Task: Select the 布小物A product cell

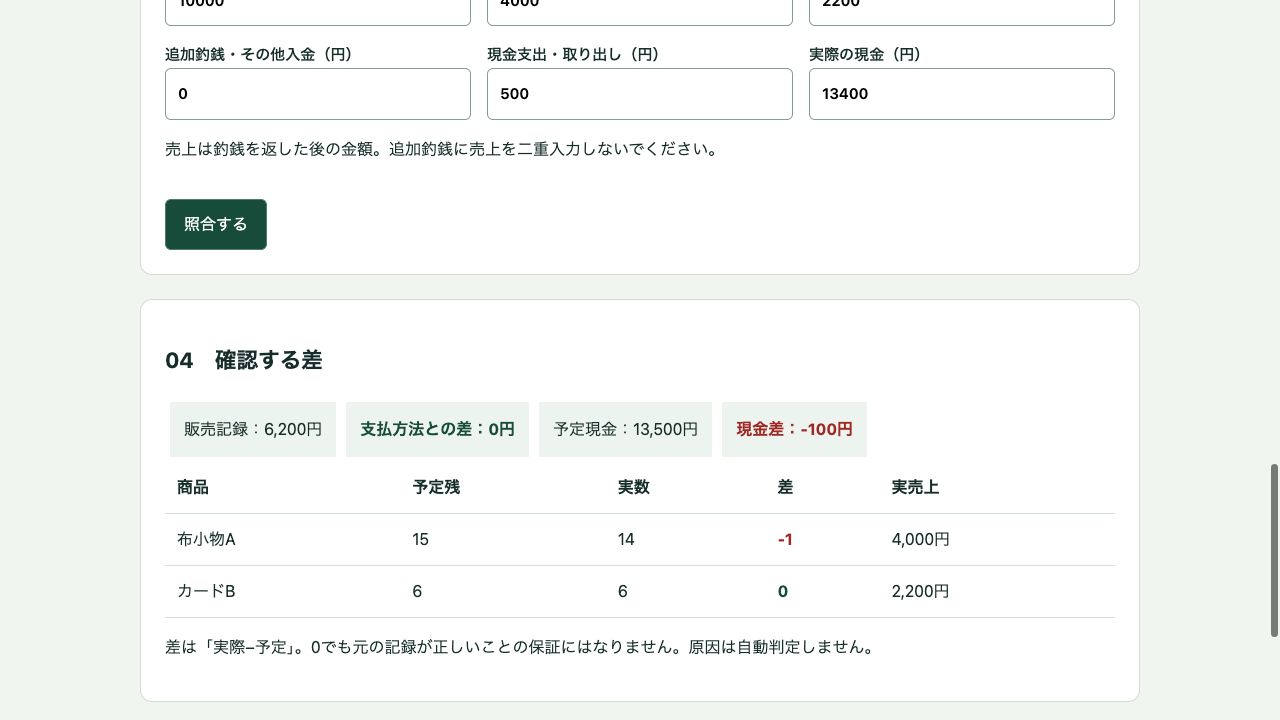Action: click(206, 539)
